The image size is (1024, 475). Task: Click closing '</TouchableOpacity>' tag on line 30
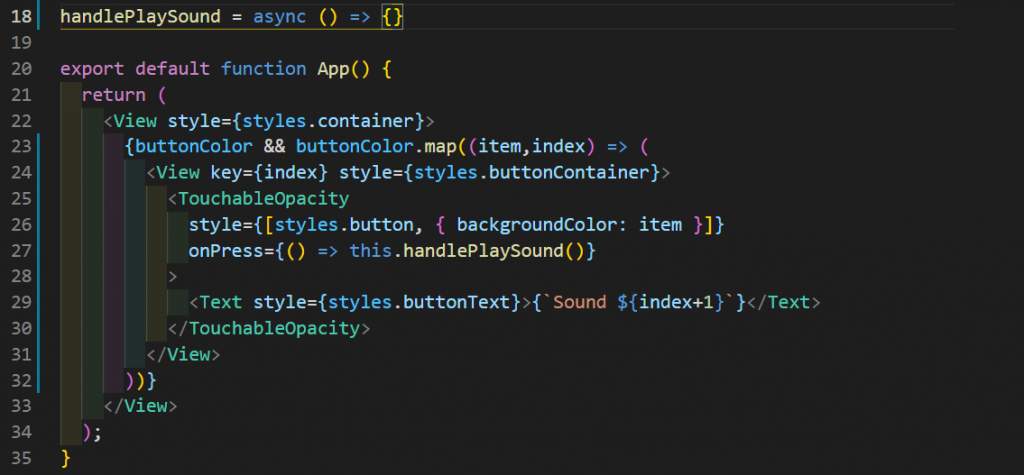(x=269, y=328)
